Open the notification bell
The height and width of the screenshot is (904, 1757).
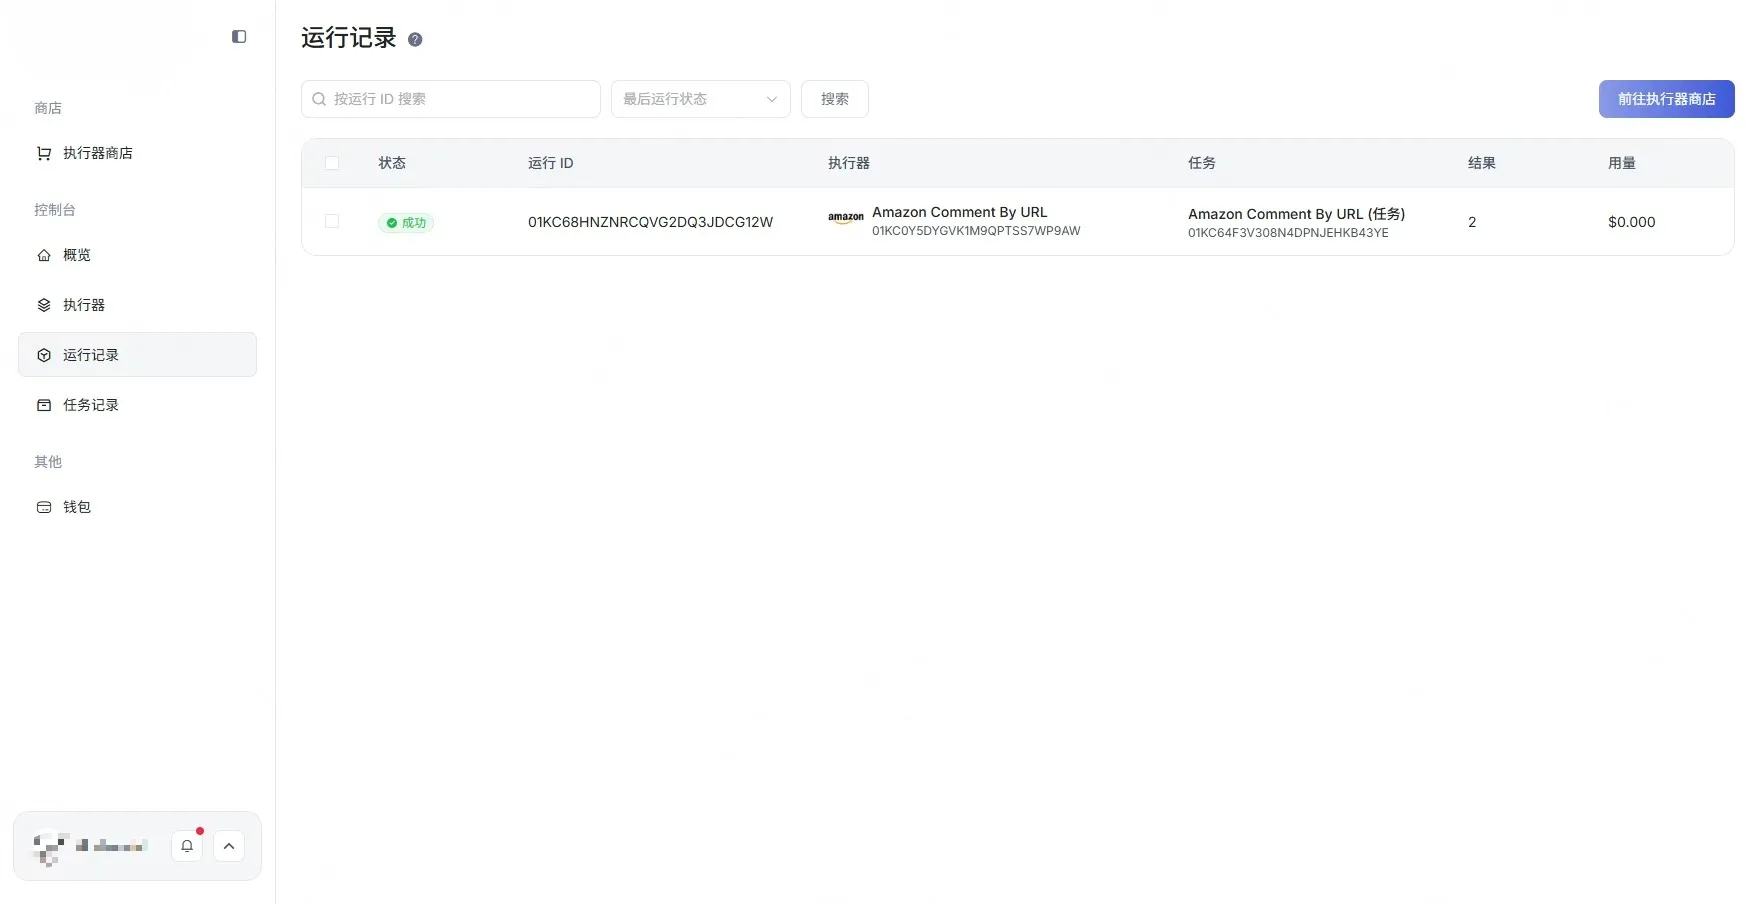tap(187, 846)
